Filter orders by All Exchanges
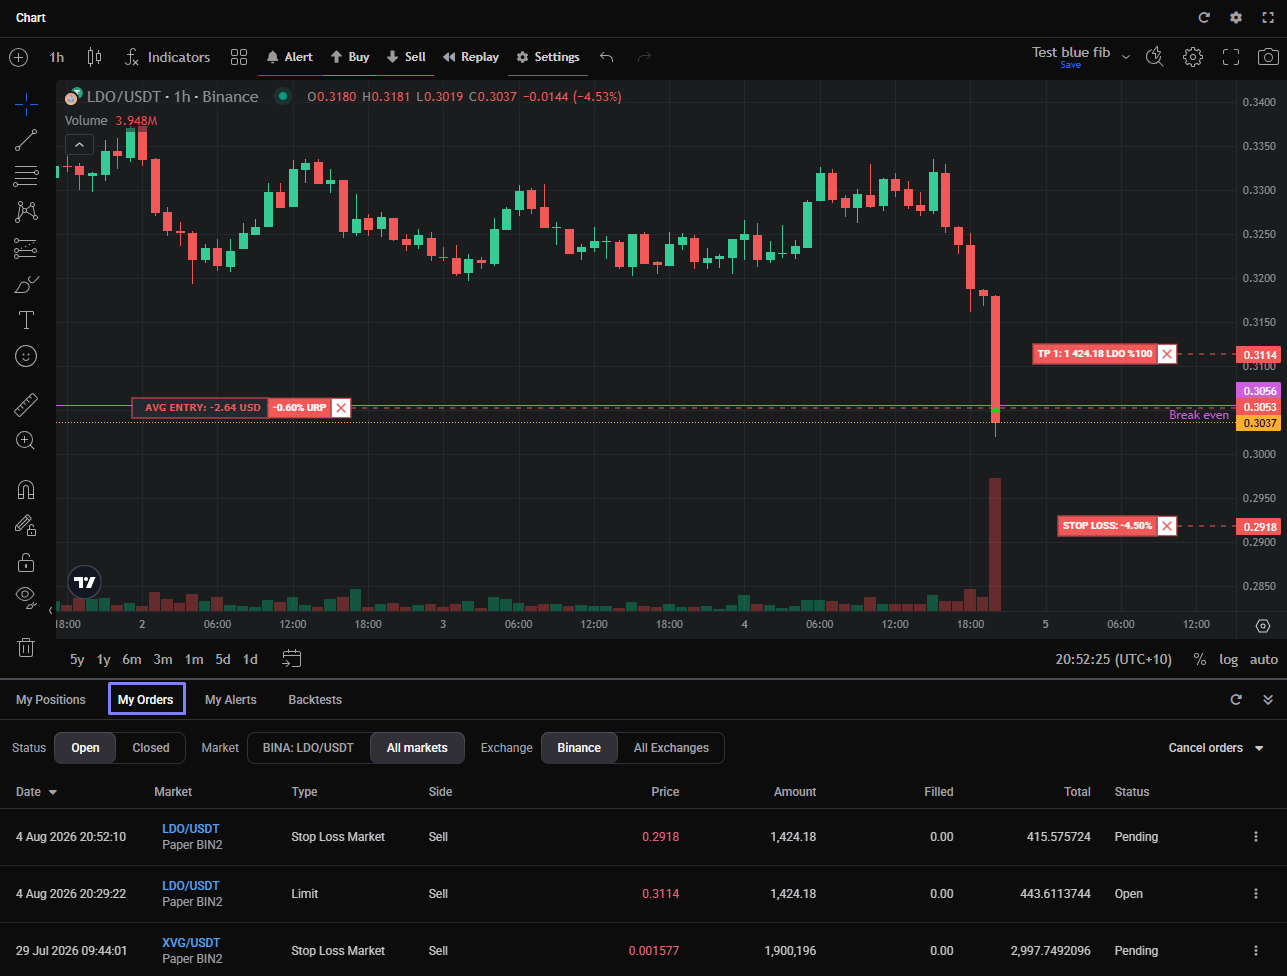 pos(671,748)
